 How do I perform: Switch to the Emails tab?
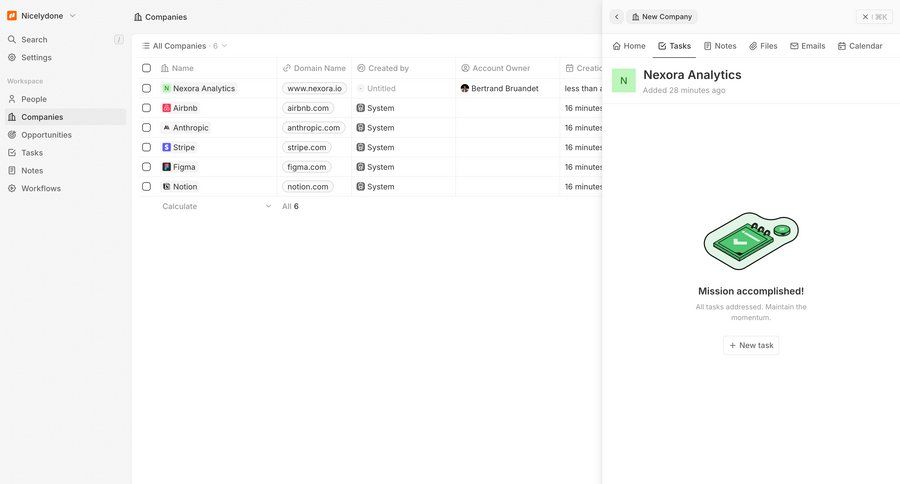click(808, 46)
